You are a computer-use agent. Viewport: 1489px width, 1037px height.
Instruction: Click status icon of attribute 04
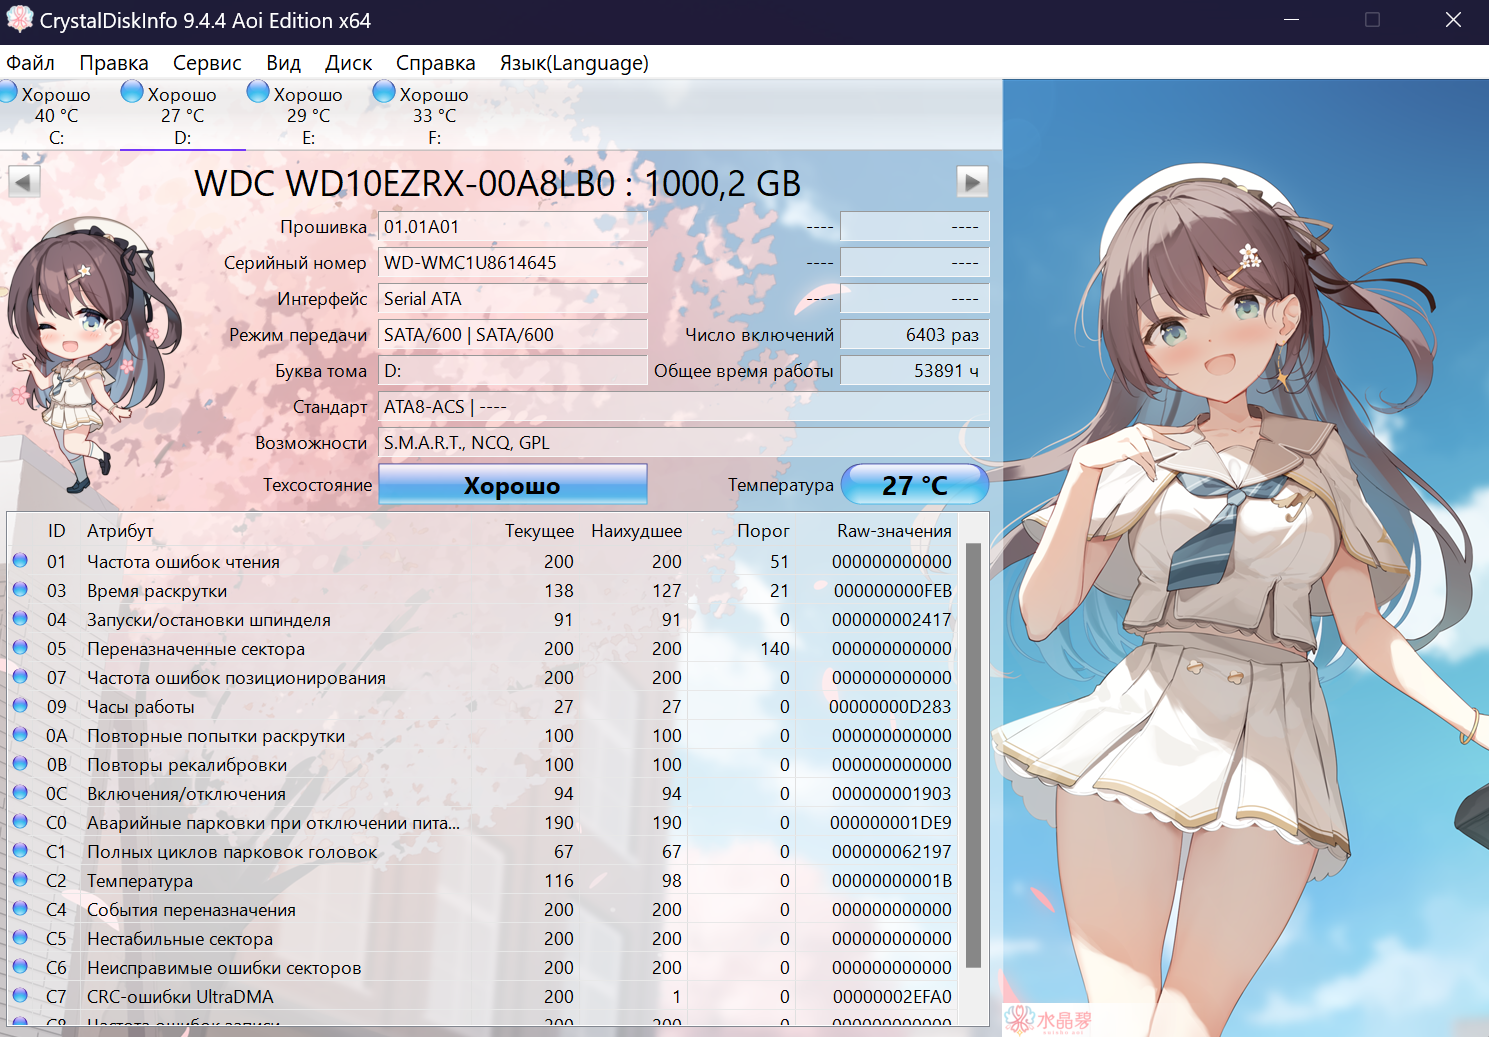tap(20, 618)
